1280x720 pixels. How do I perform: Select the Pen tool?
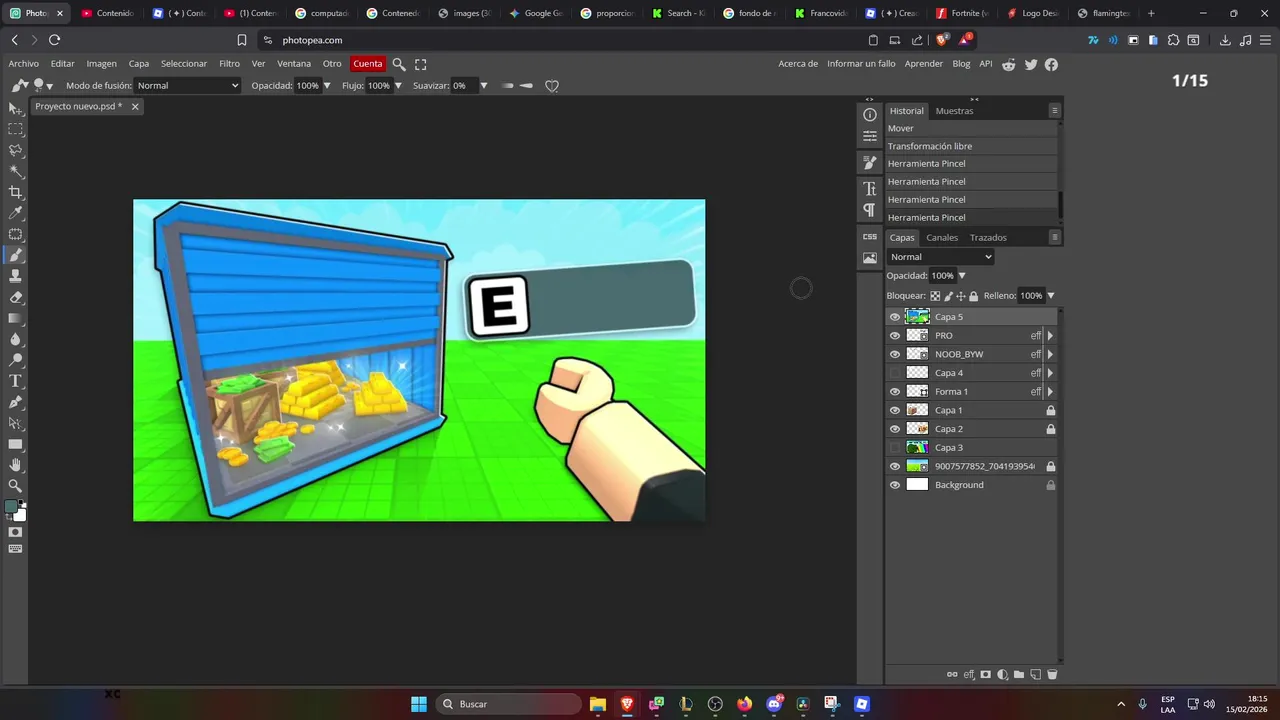tap(15, 402)
